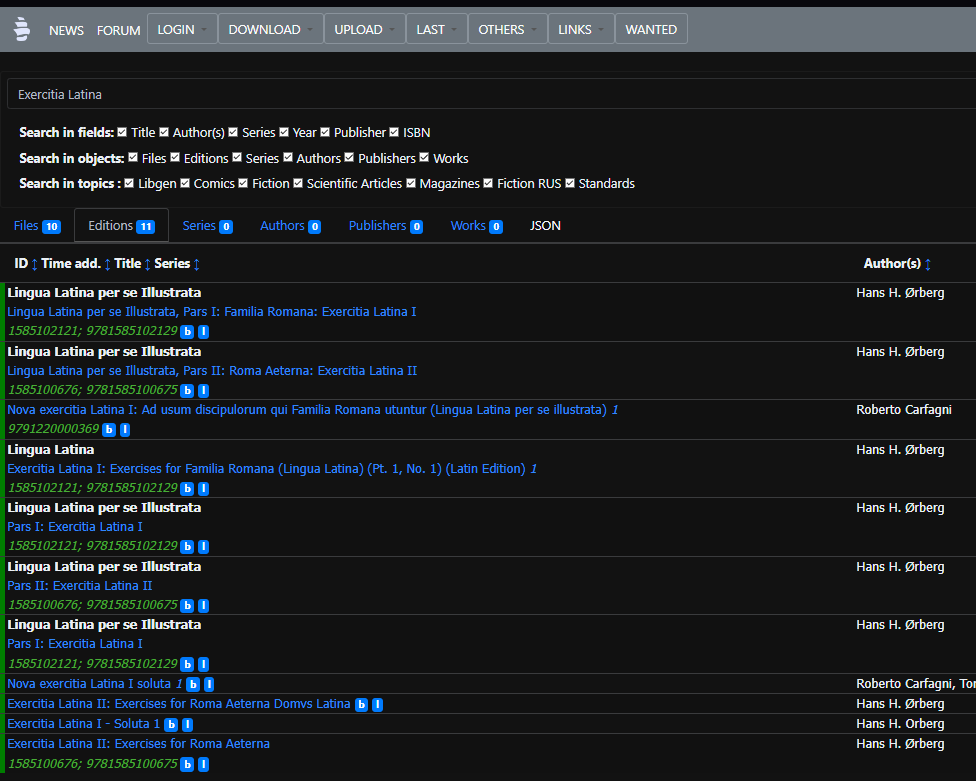Viewport: 976px width, 781px height.
Task: Open the LOGIN dropdown menu
Action: pyautogui.click(x=182, y=29)
